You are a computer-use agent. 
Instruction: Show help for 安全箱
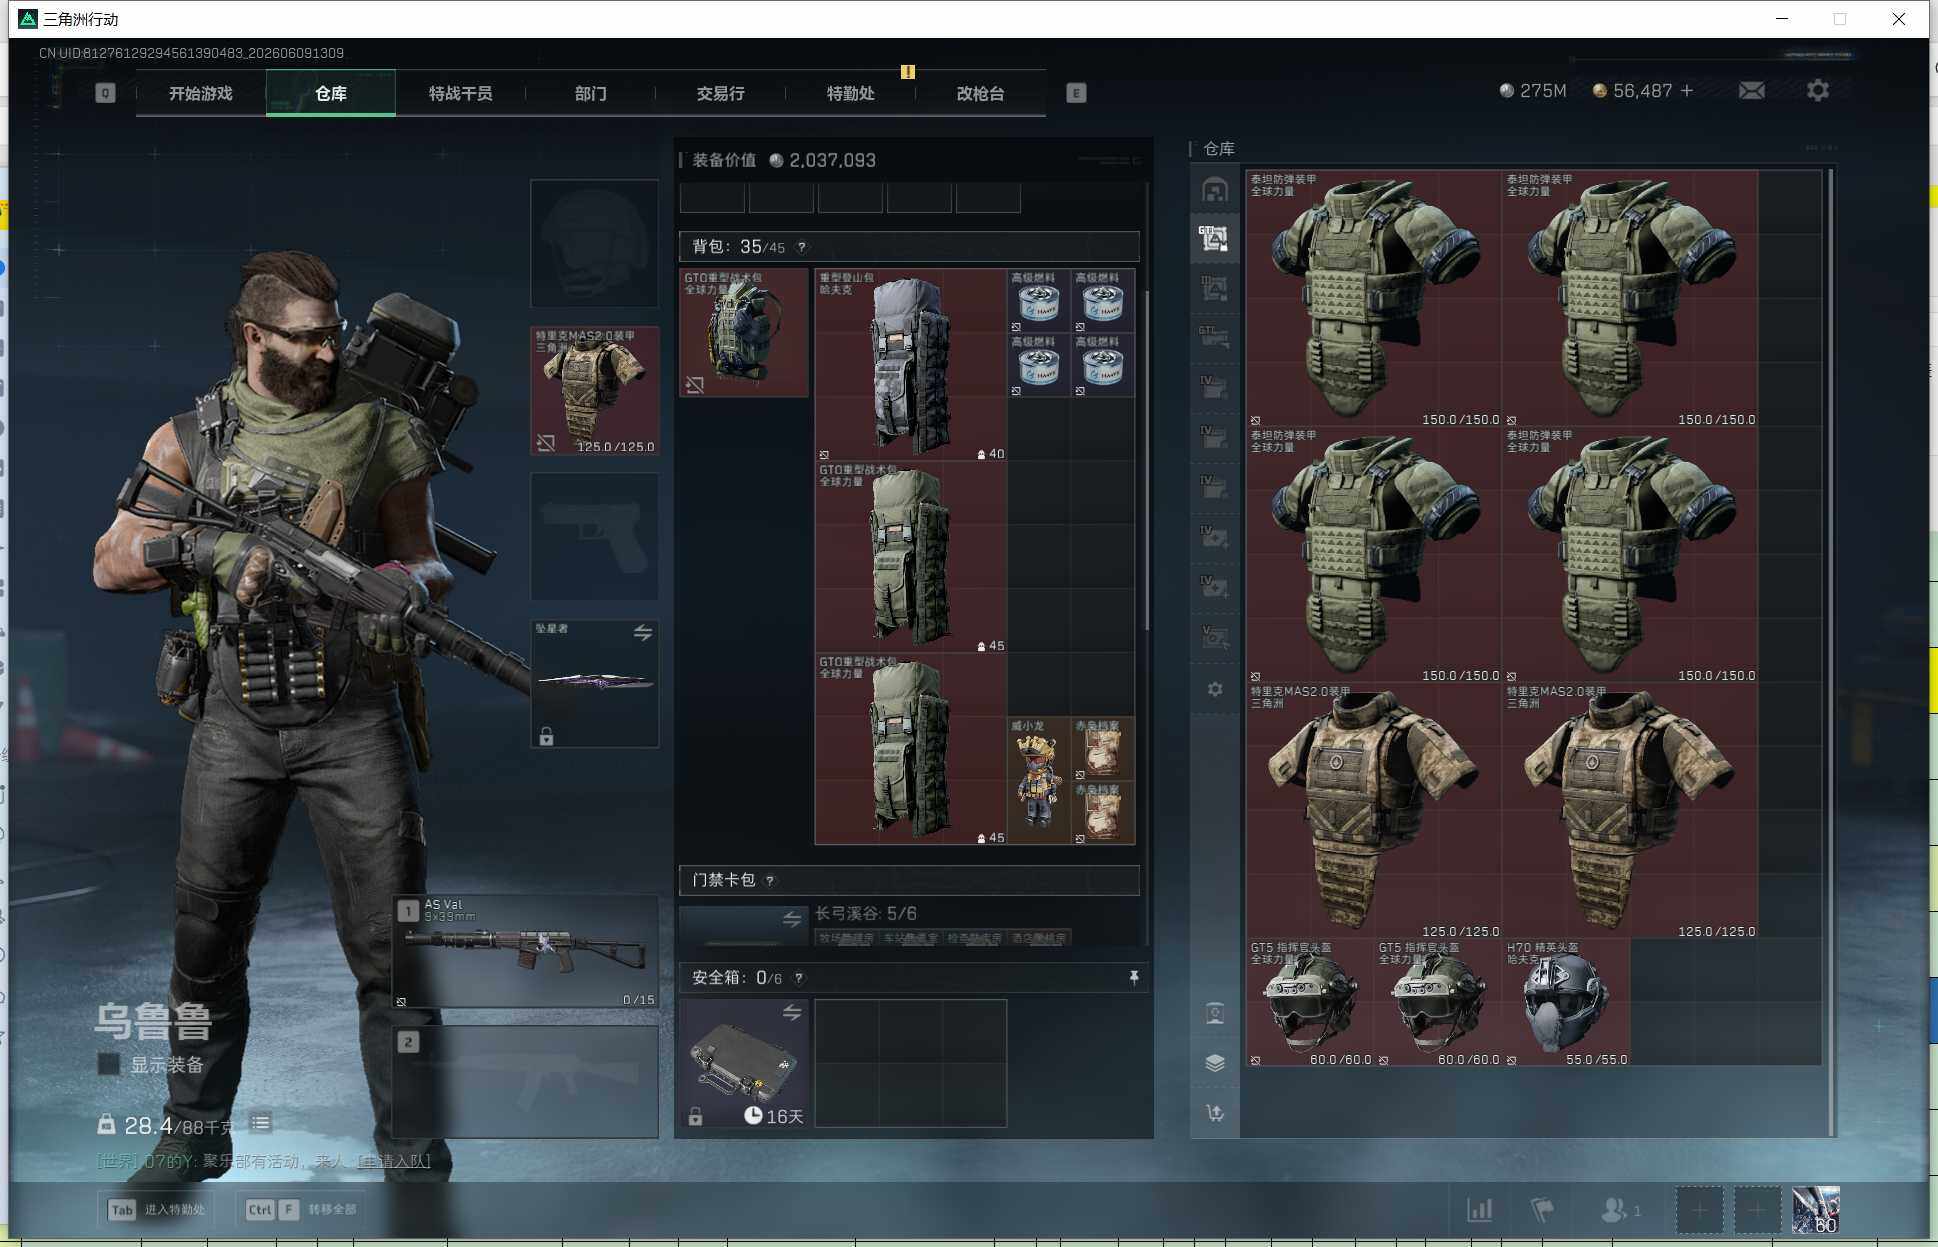click(x=799, y=978)
